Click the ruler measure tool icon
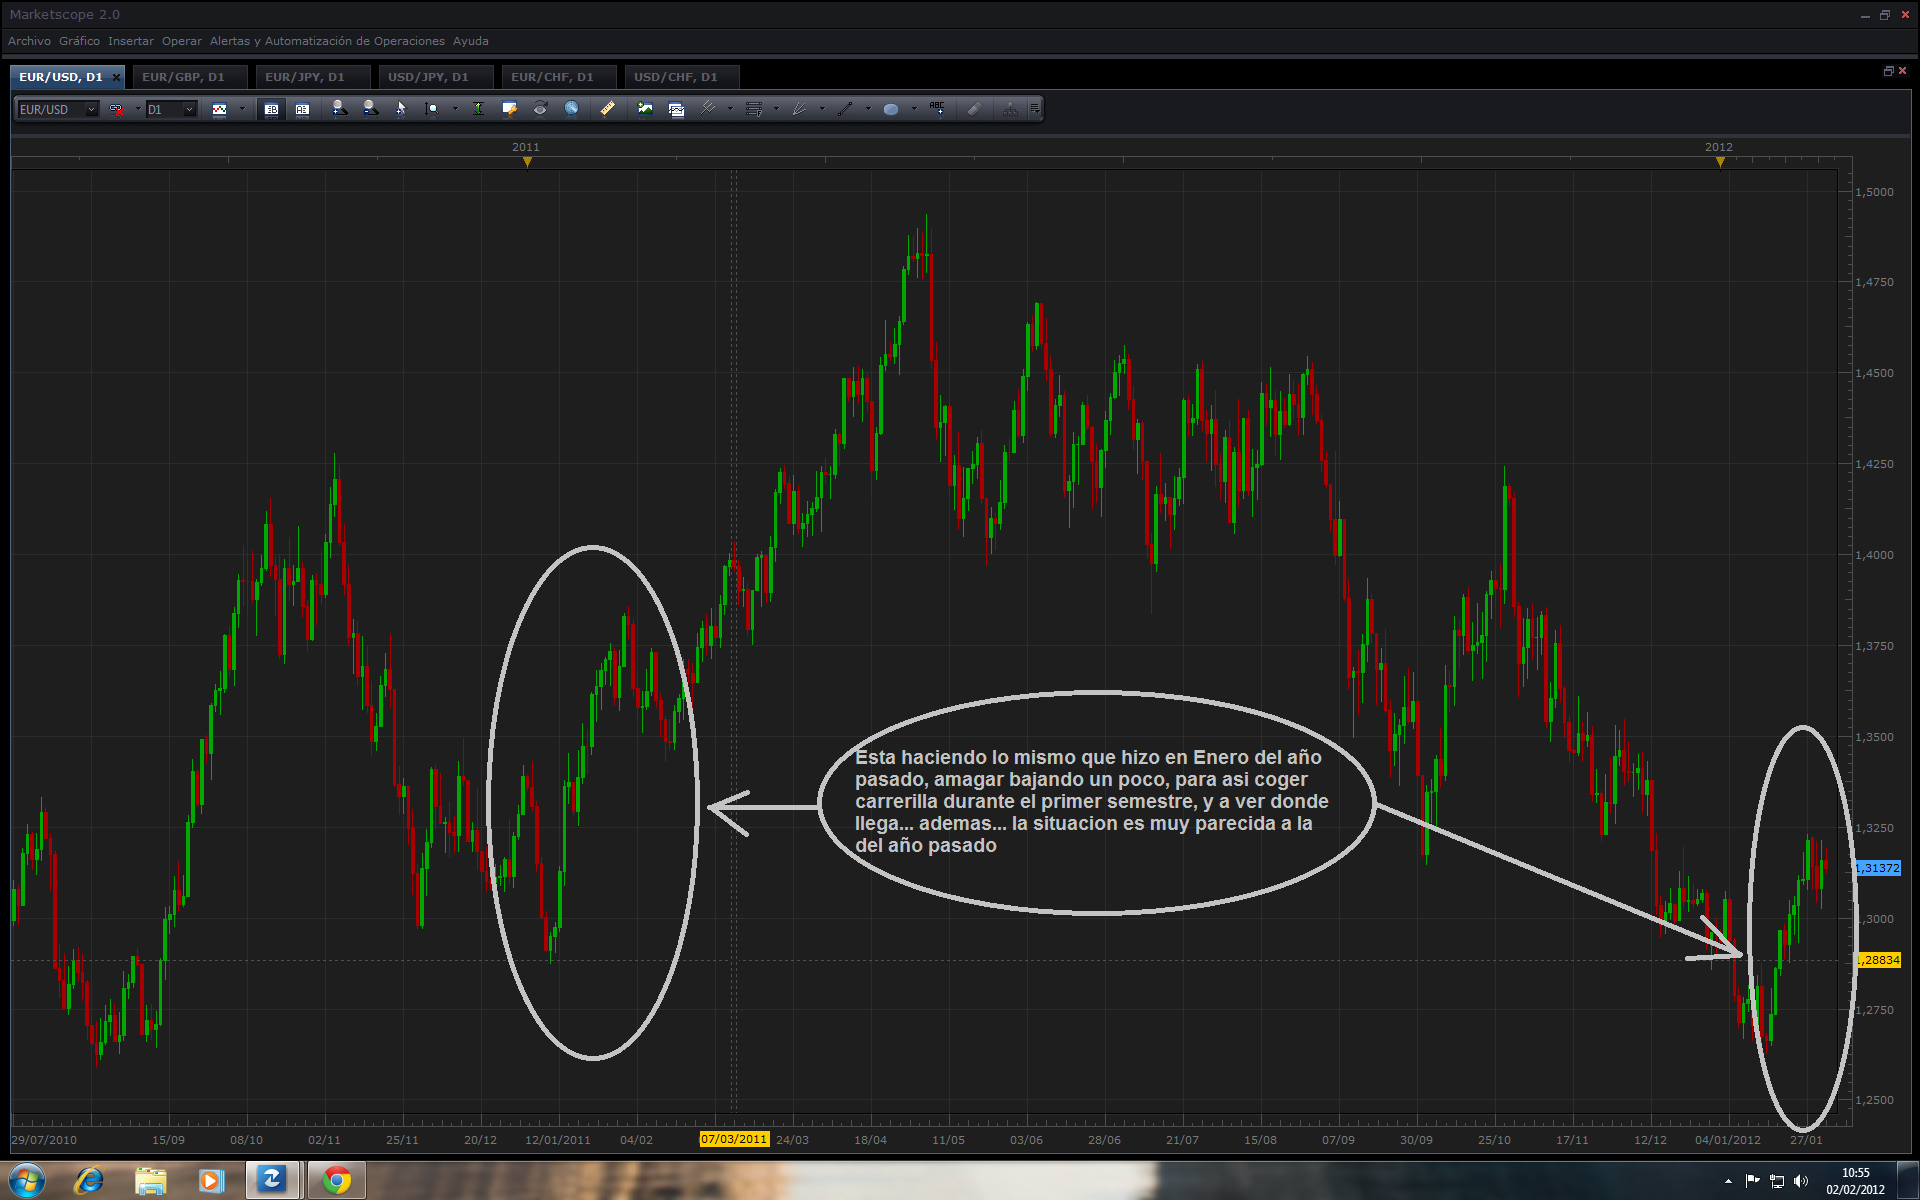 coord(607,109)
